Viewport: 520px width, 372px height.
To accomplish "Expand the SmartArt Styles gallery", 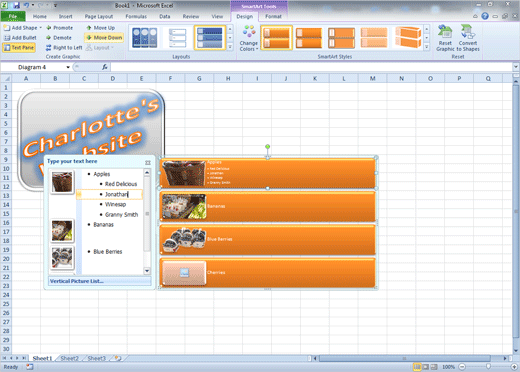I will tap(426, 47).
